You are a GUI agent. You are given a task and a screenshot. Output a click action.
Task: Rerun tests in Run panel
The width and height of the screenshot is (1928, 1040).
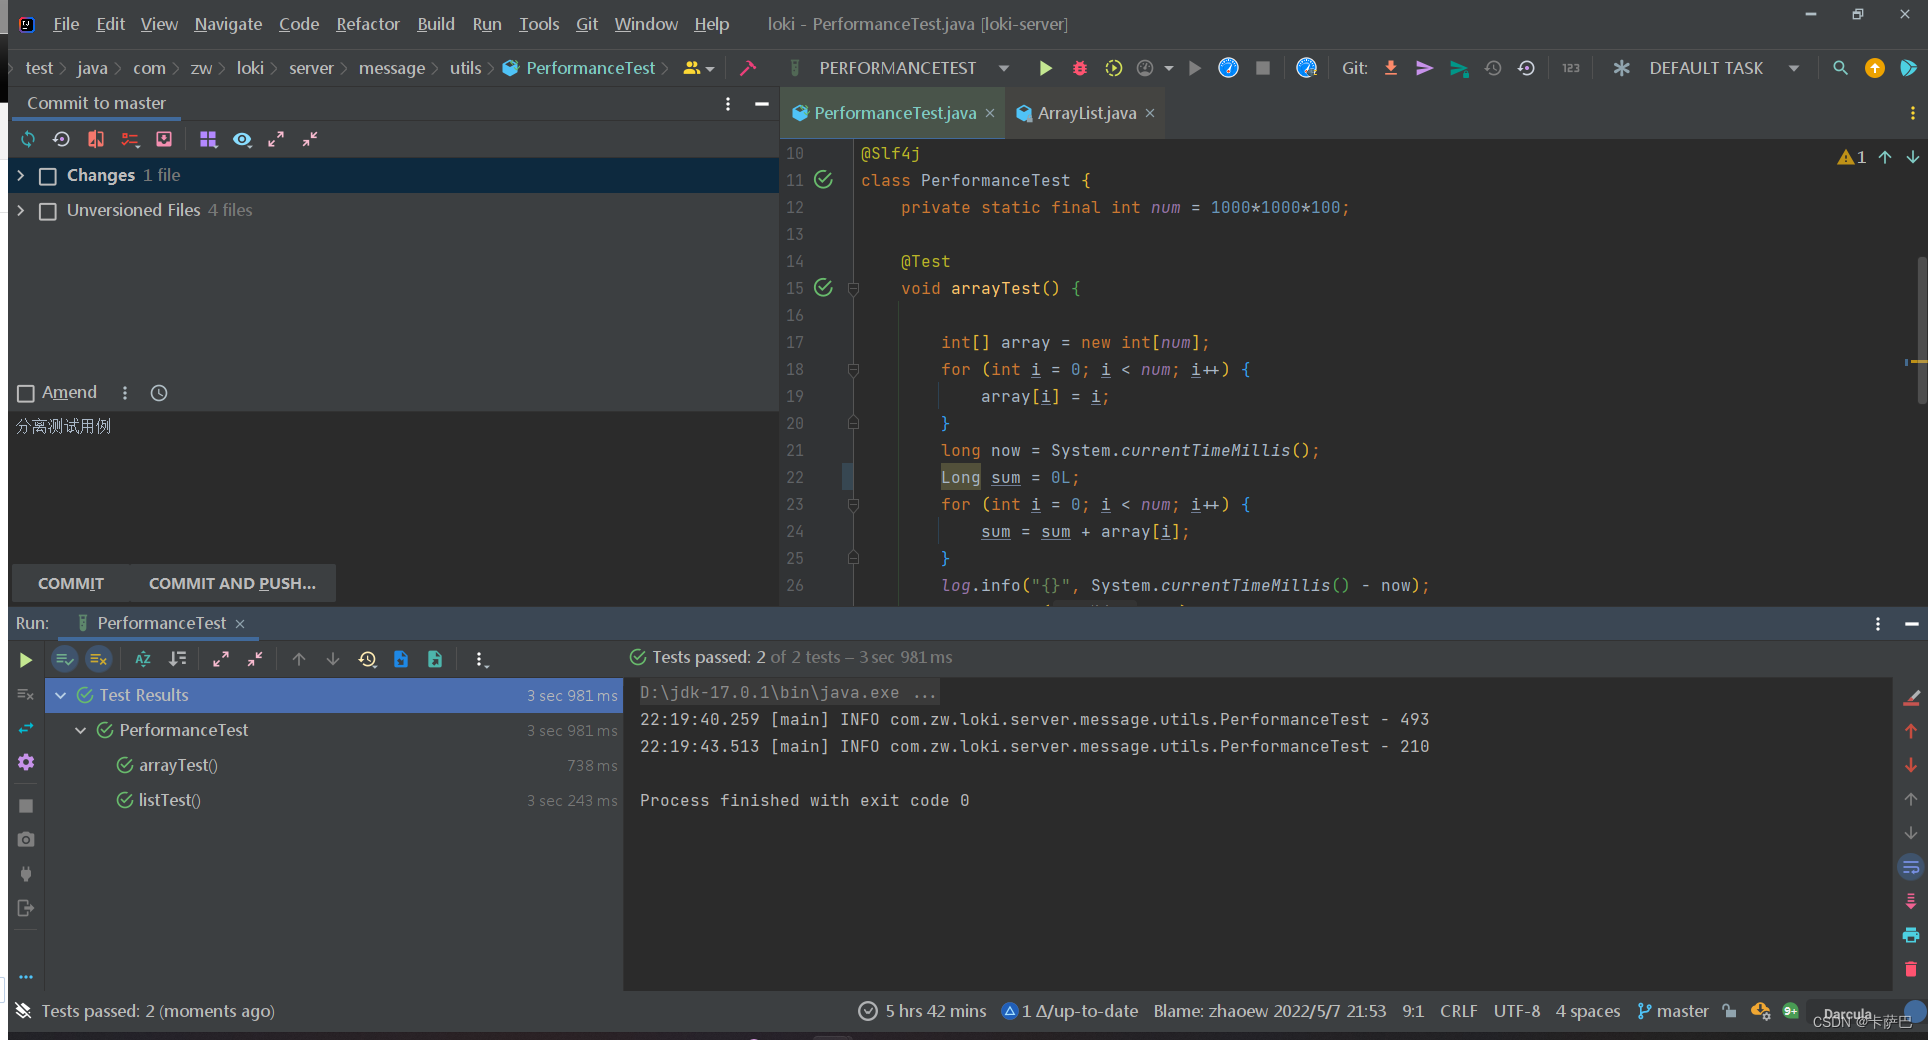point(26,659)
